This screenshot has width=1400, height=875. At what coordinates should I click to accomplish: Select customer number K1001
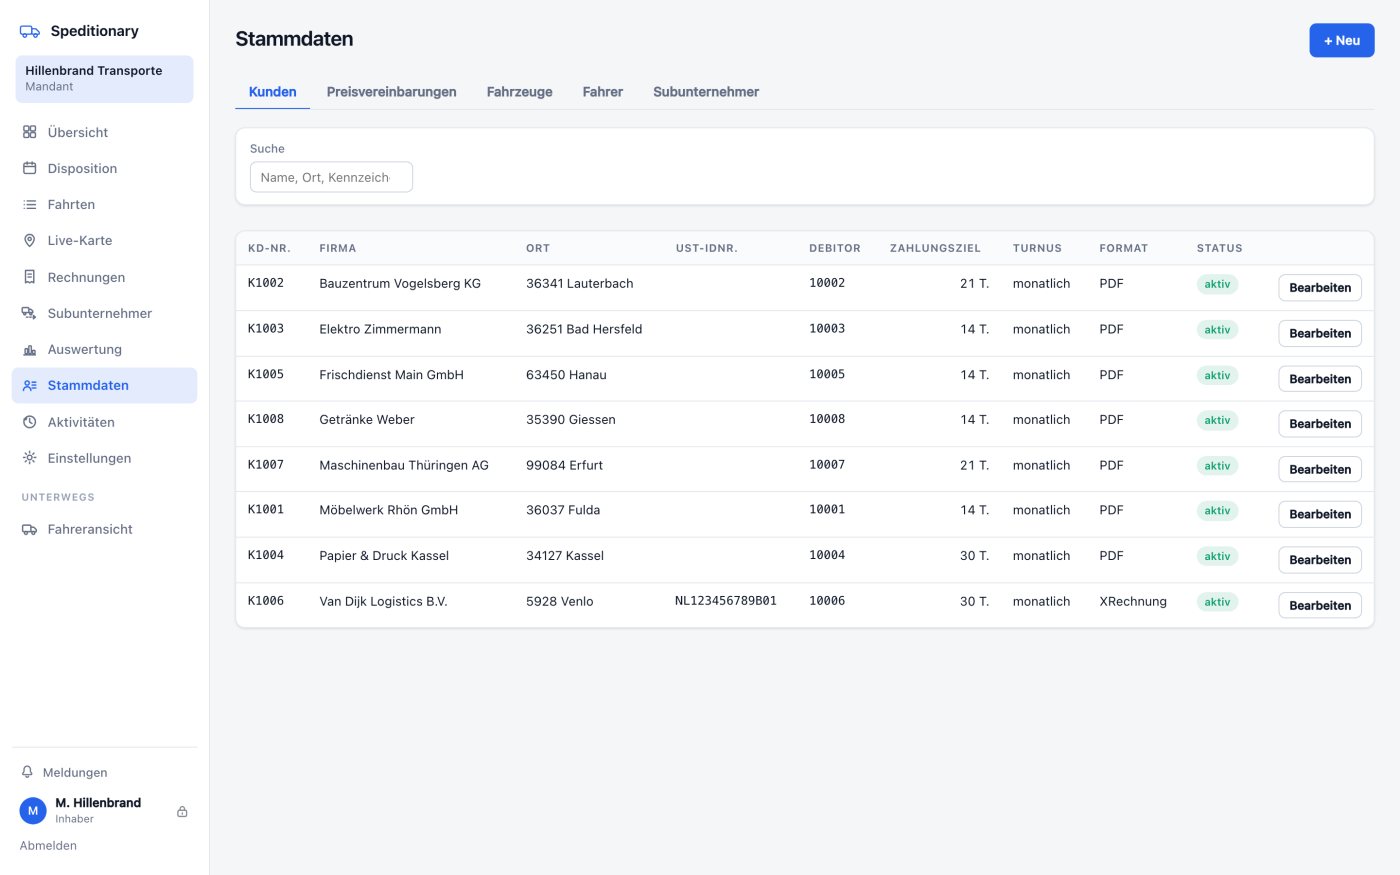(266, 510)
